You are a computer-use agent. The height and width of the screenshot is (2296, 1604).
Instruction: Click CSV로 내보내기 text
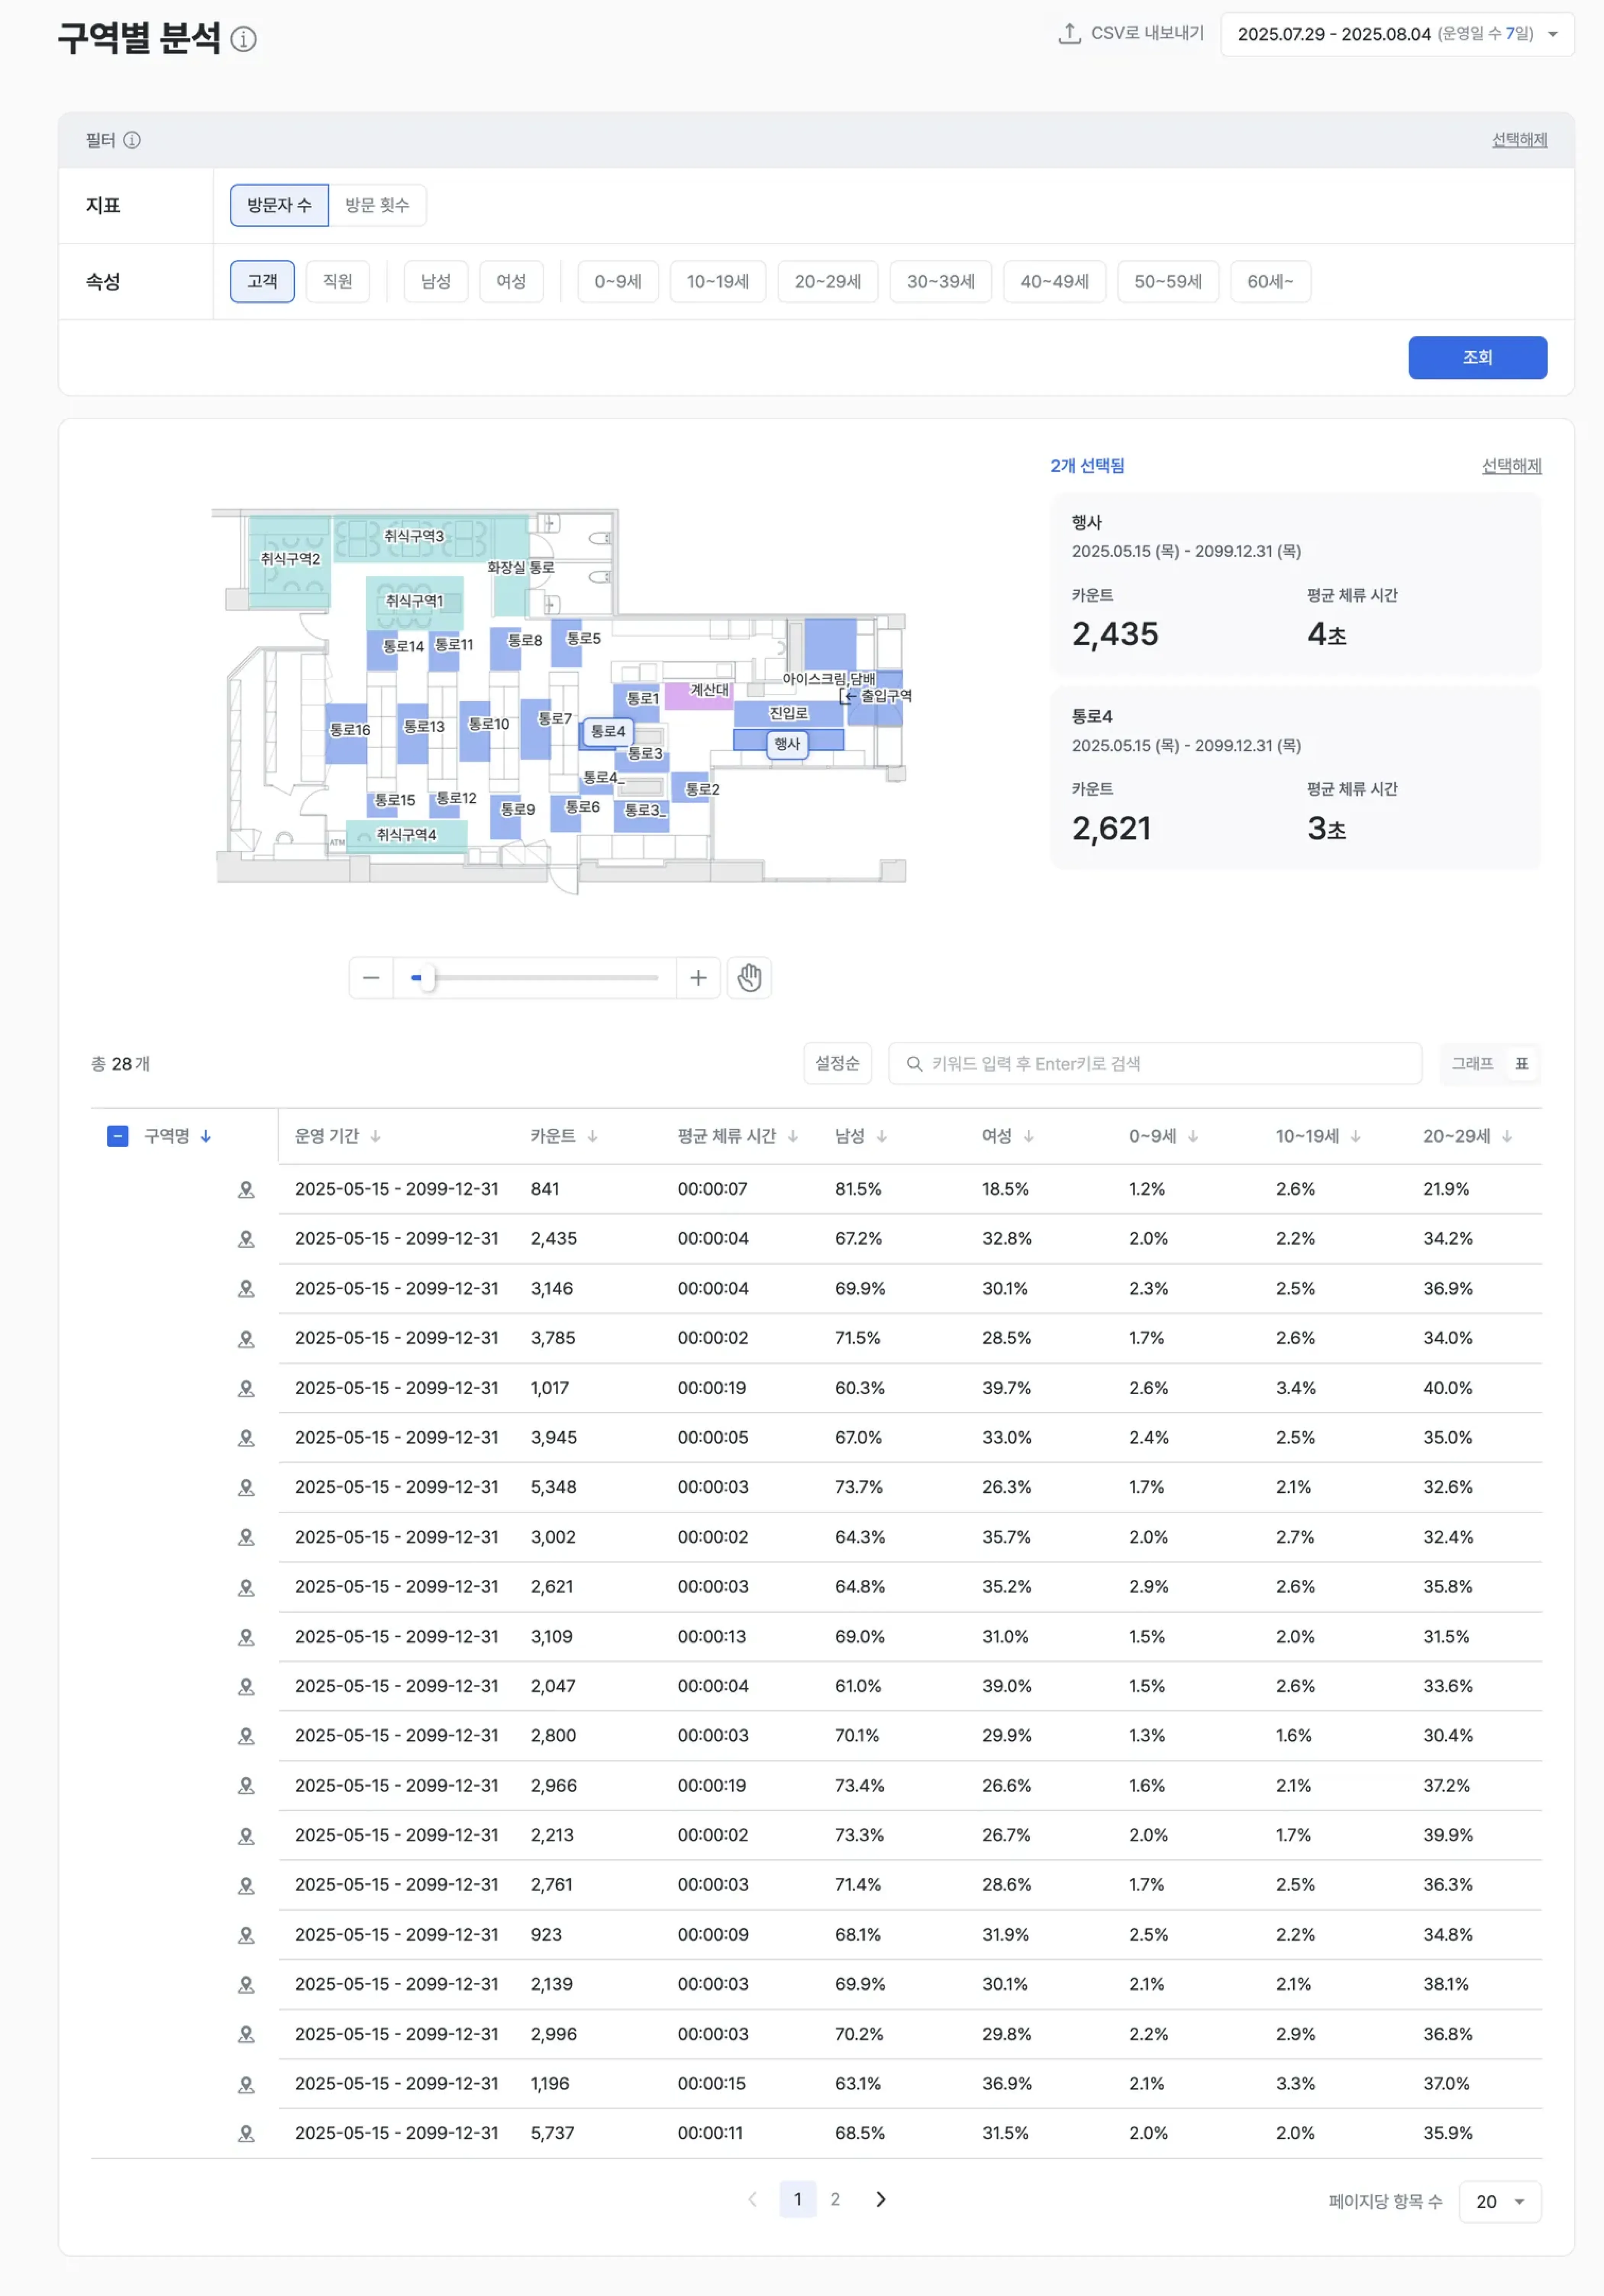tap(1147, 33)
